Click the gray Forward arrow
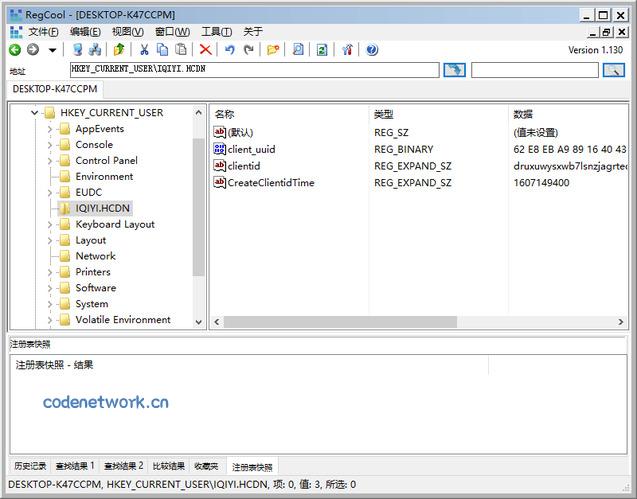This screenshot has height=499, width=637. [x=33, y=50]
